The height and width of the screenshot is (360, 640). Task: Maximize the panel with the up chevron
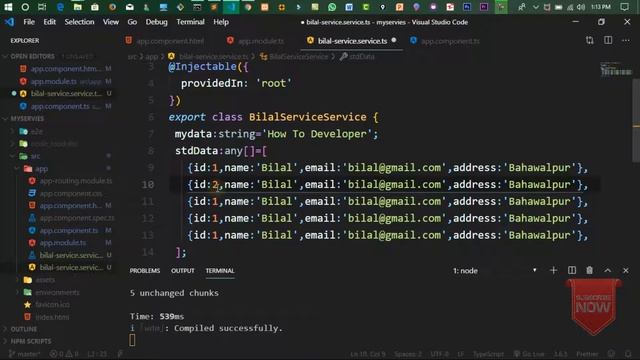point(607,270)
